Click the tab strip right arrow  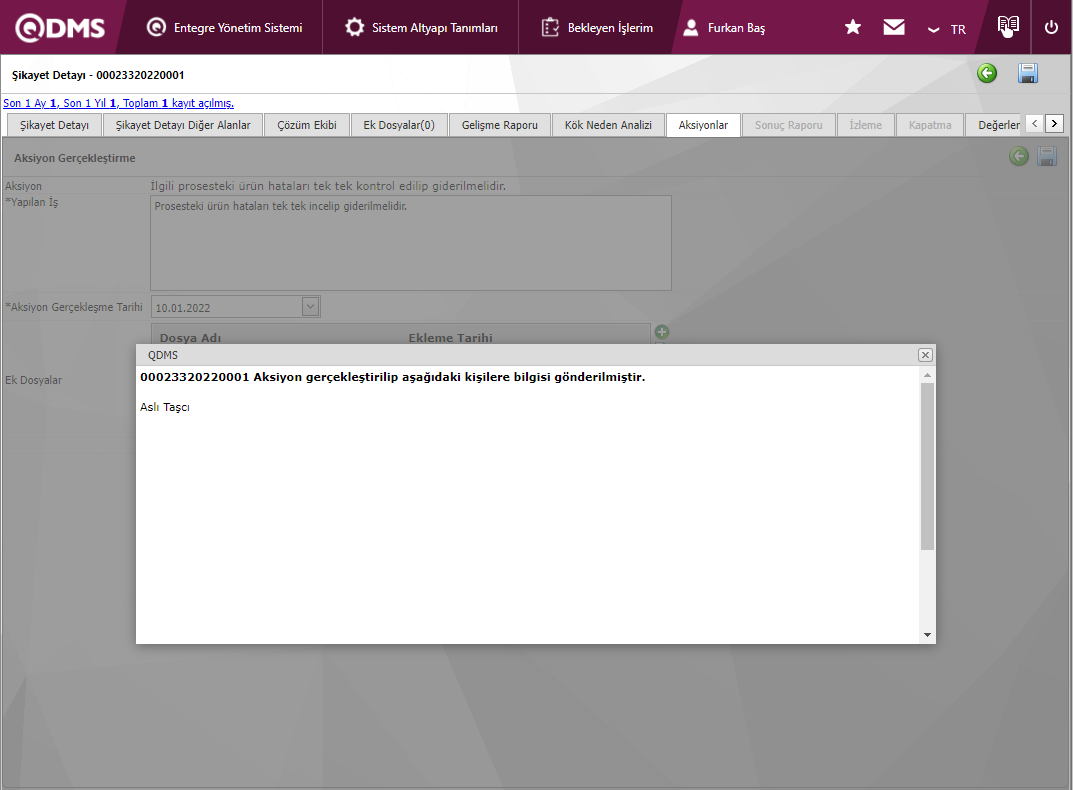click(1055, 124)
